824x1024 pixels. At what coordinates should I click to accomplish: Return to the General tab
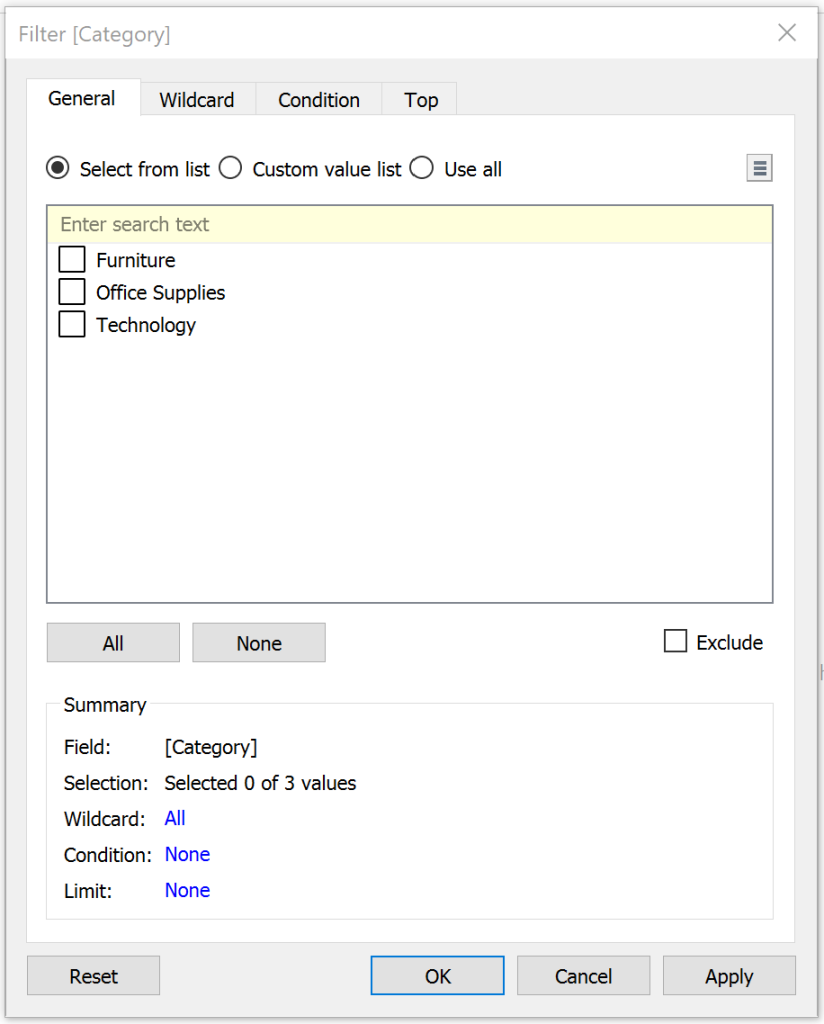point(83,98)
